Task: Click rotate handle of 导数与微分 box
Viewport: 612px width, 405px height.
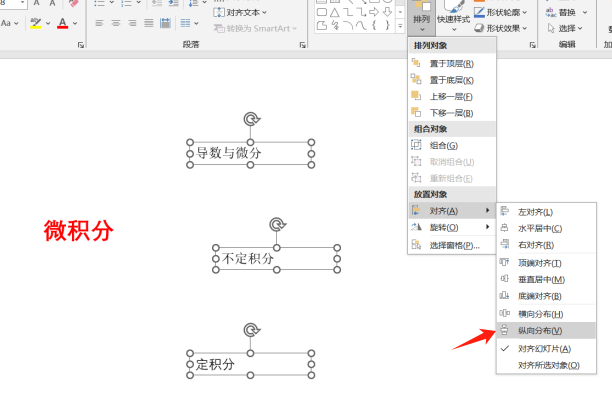Action: (x=252, y=119)
